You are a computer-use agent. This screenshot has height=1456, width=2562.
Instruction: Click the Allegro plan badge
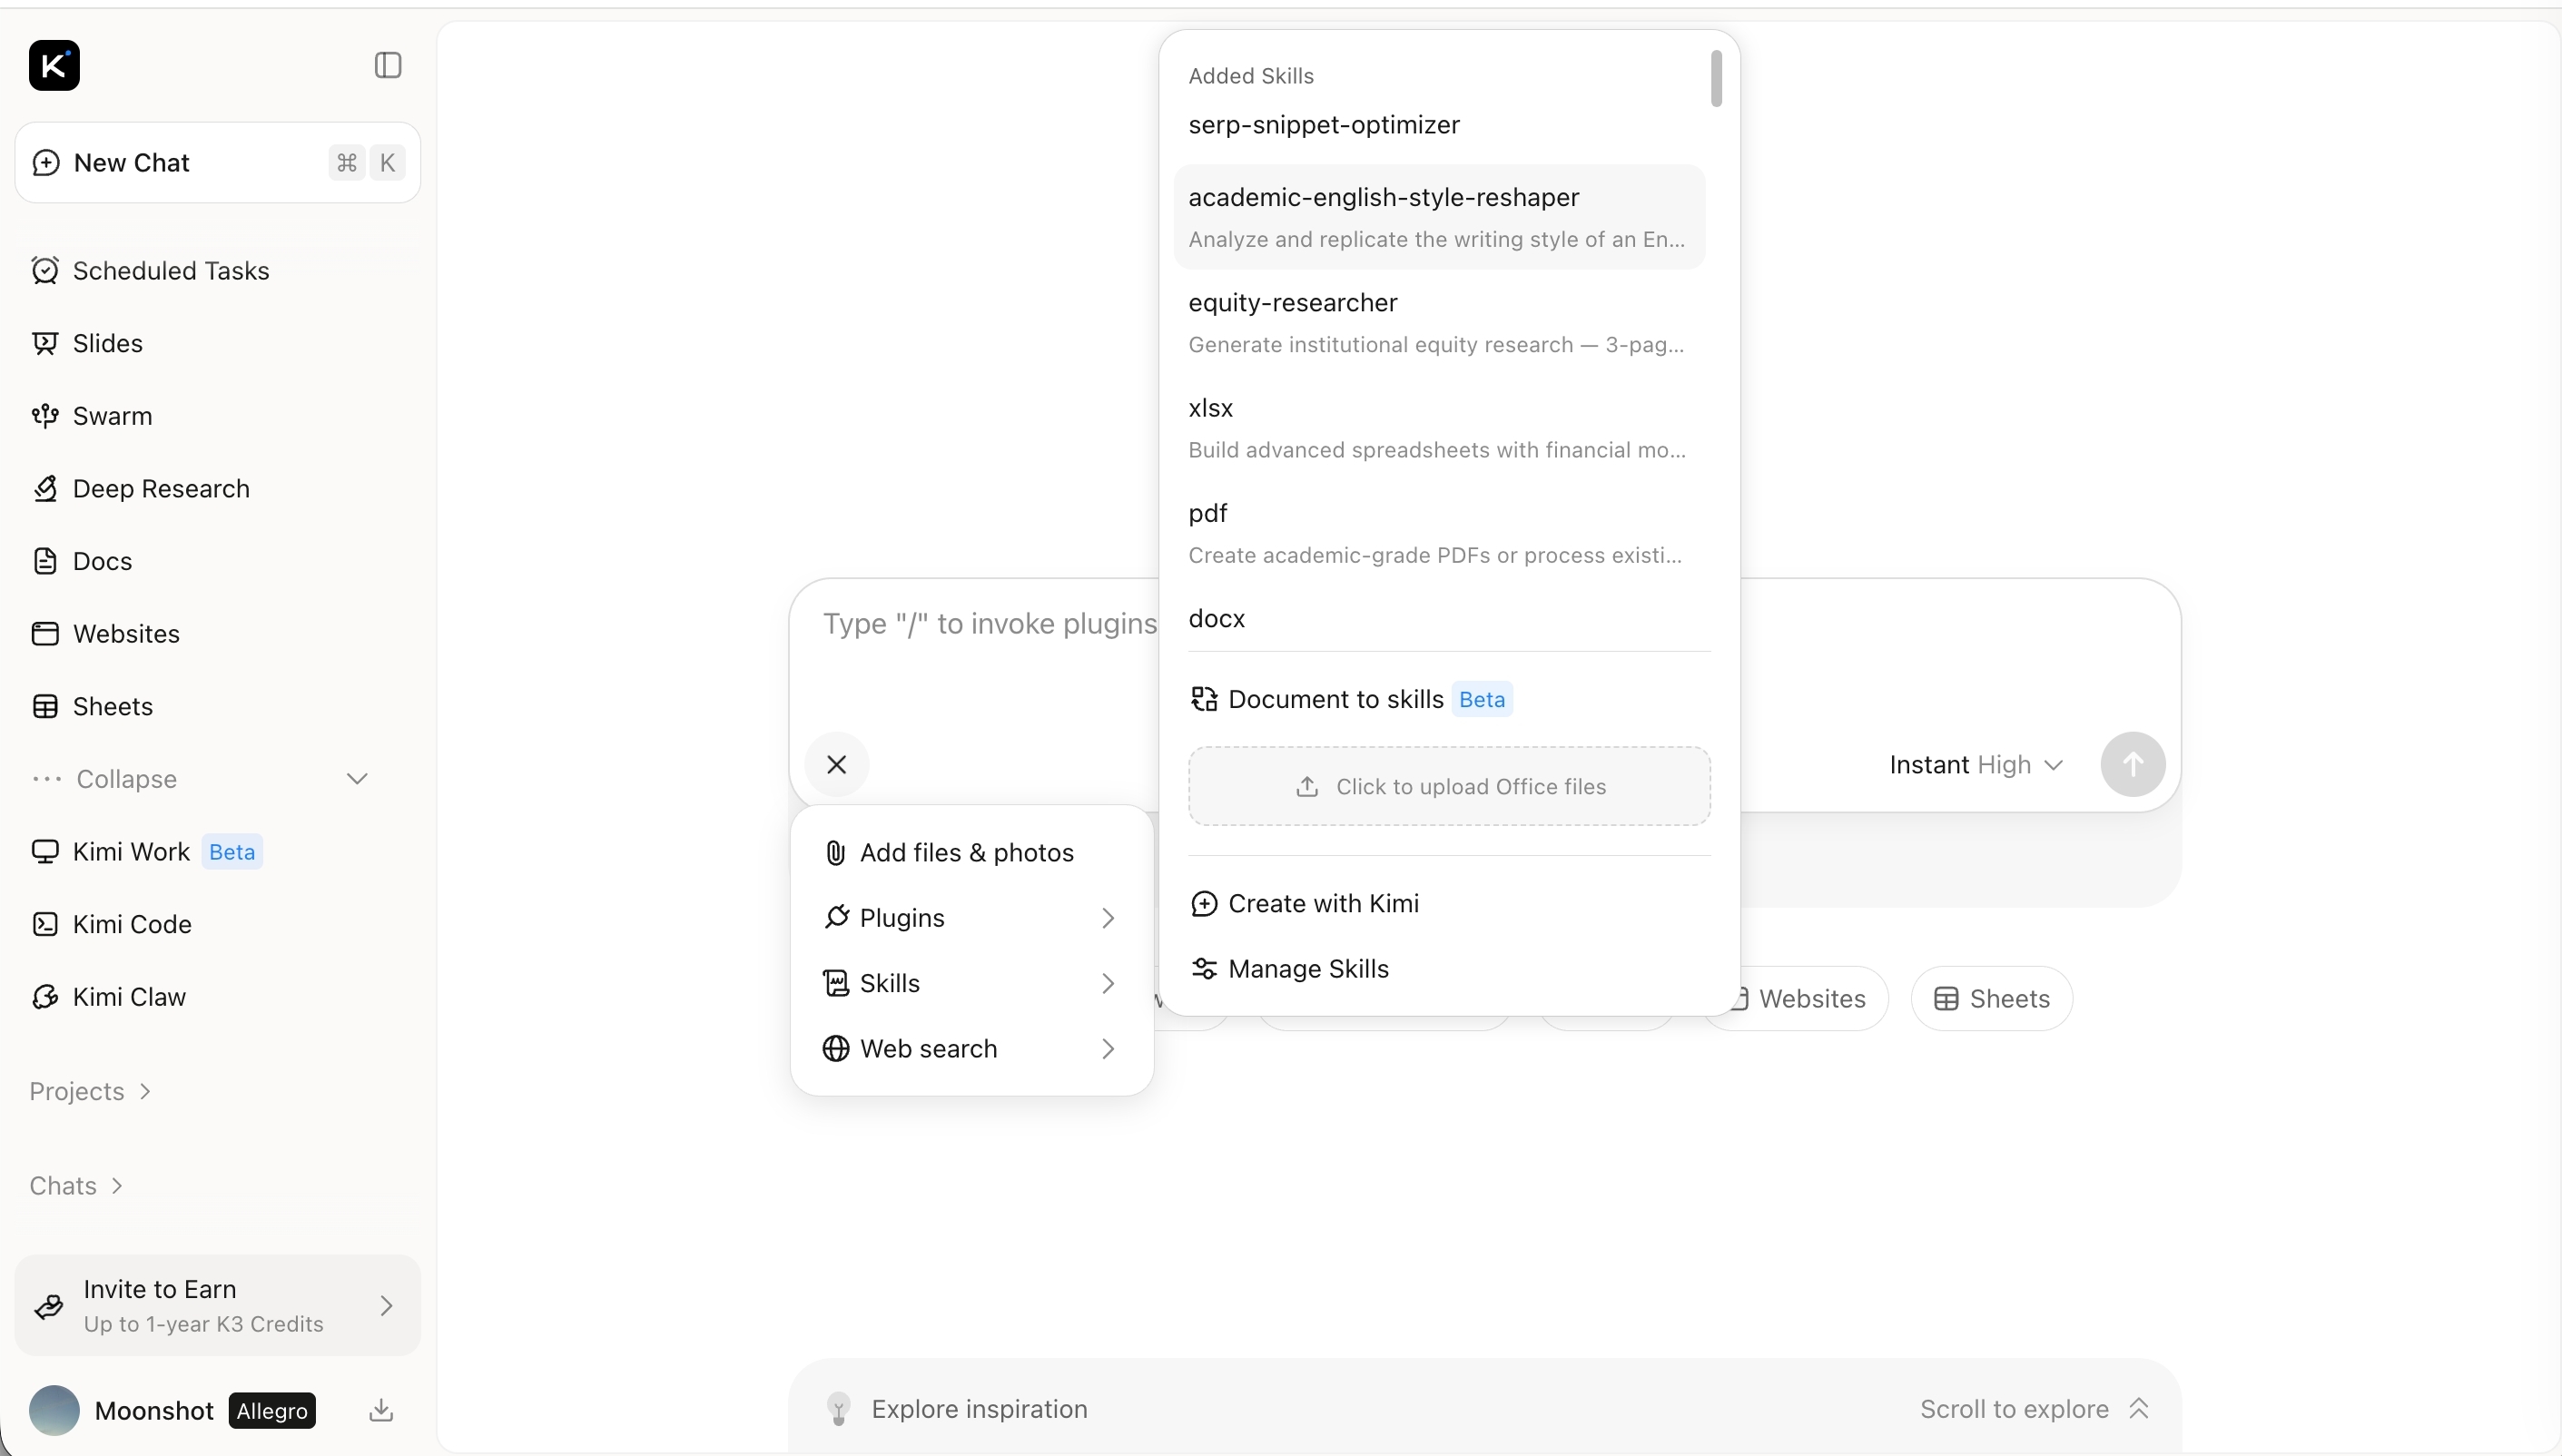coord(272,1411)
